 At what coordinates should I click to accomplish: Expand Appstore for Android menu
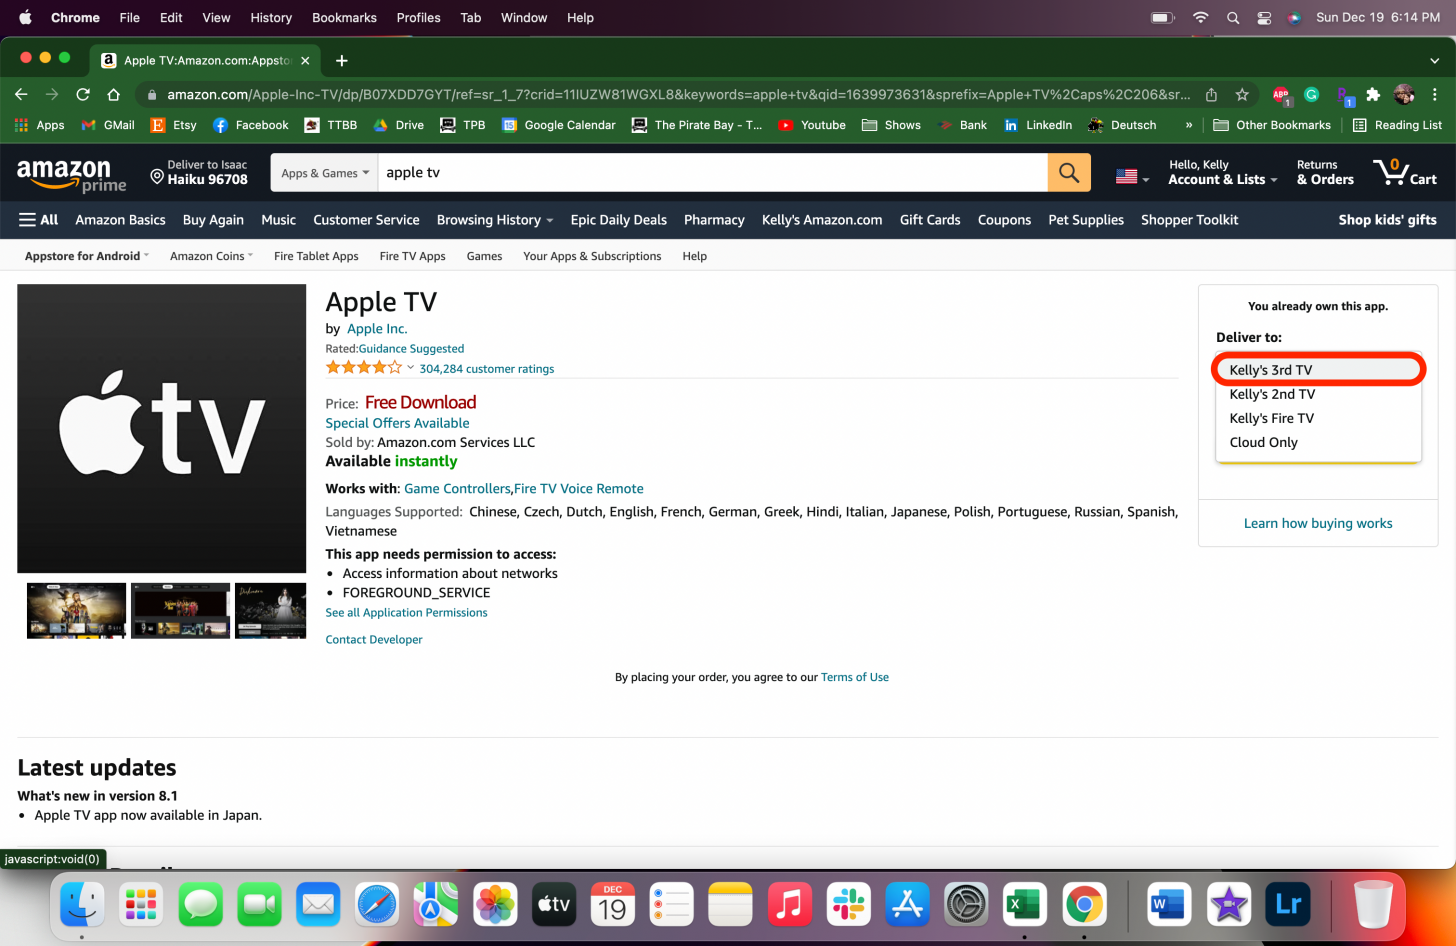tap(87, 256)
